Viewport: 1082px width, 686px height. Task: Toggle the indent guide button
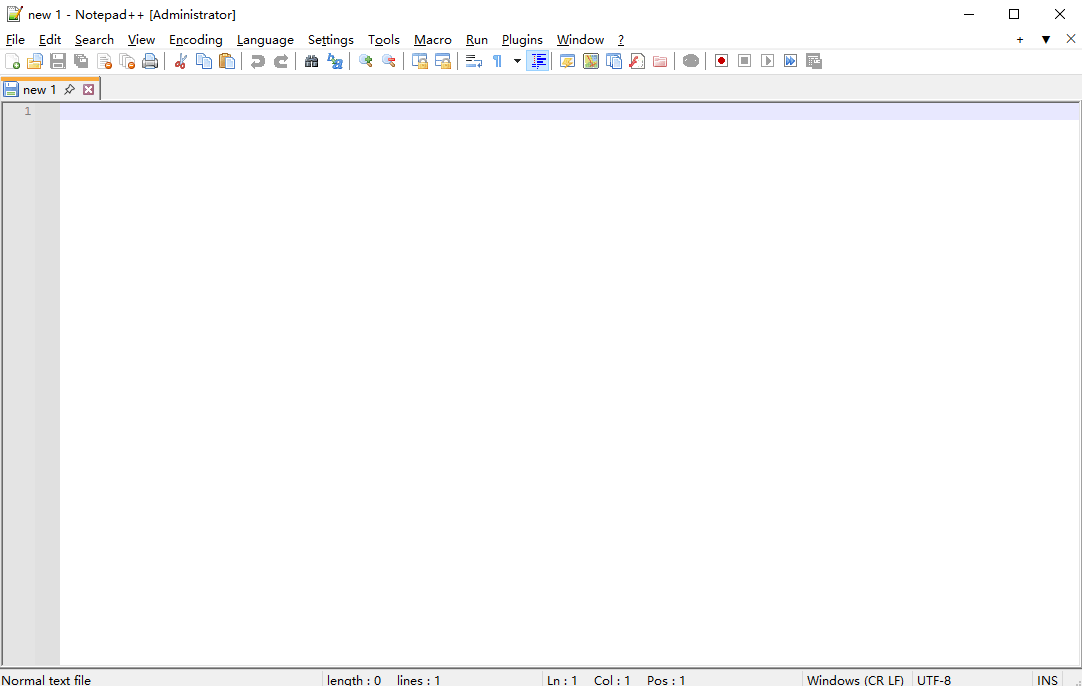(x=538, y=61)
